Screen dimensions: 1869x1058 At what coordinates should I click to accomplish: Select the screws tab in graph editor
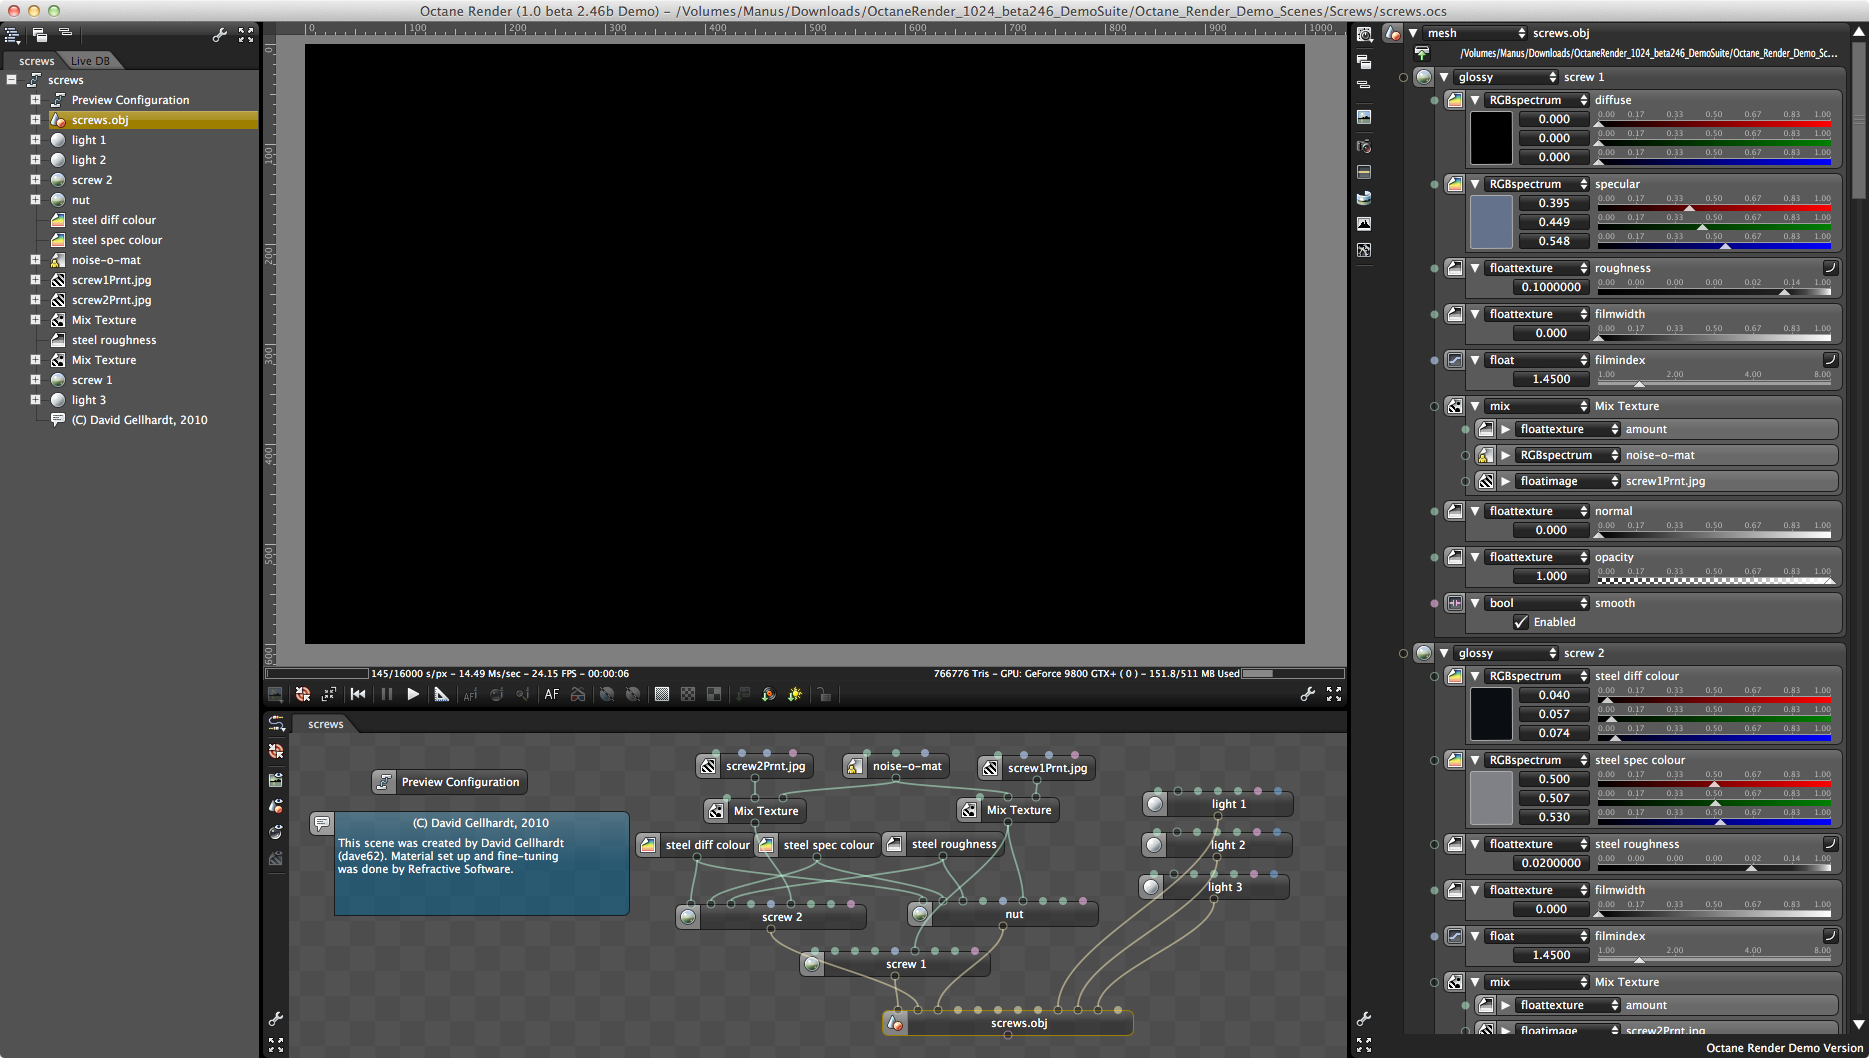point(325,724)
